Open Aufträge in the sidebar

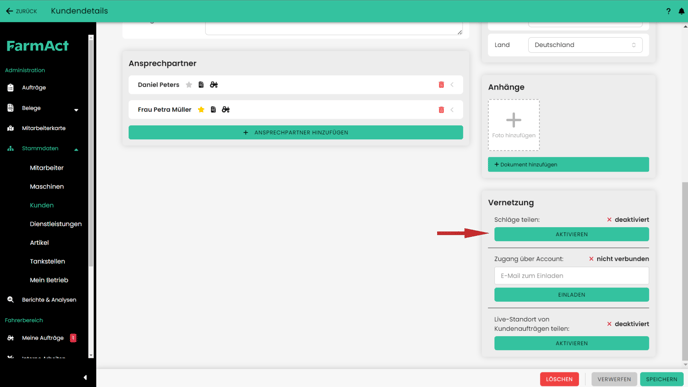[x=34, y=88]
